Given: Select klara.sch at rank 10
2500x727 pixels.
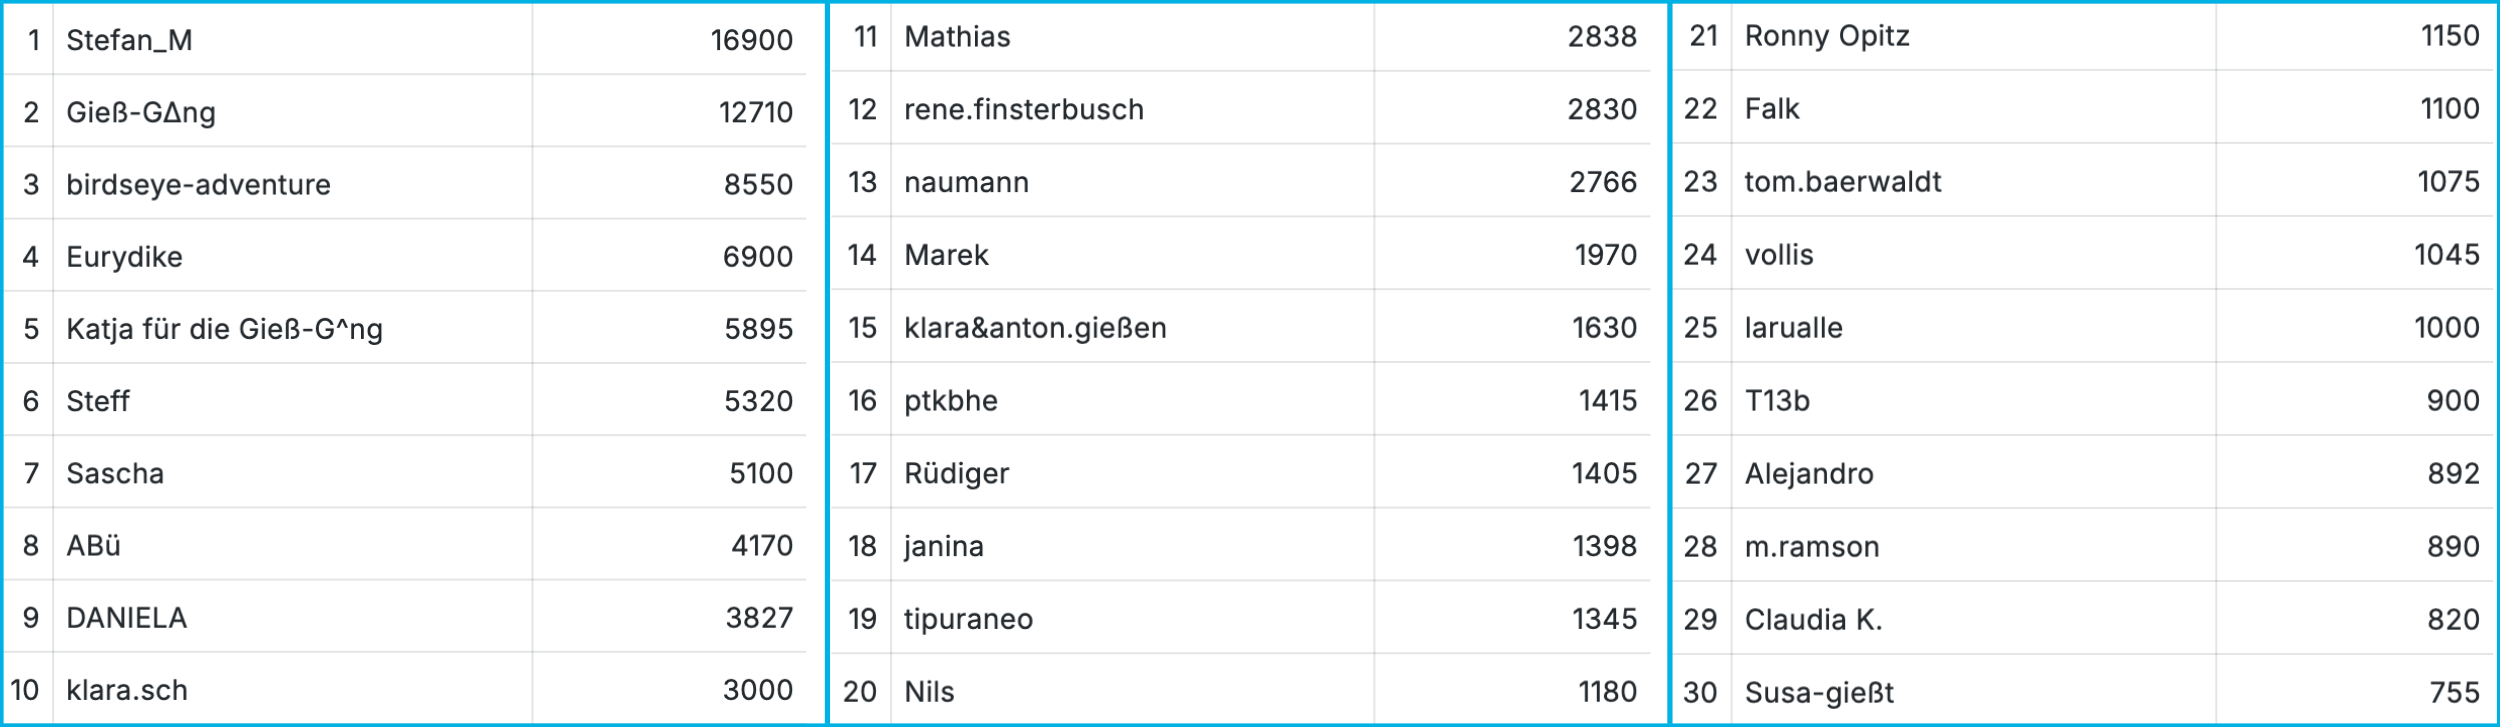Looking at the screenshot, I should 127,690.
